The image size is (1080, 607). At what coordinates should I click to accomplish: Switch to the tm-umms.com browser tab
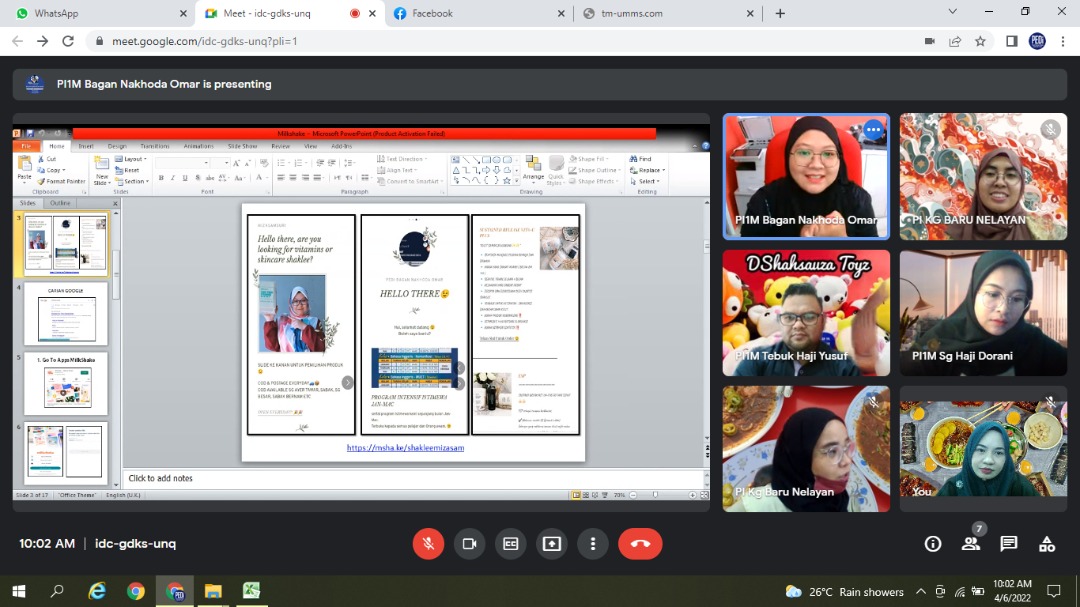point(667,13)
